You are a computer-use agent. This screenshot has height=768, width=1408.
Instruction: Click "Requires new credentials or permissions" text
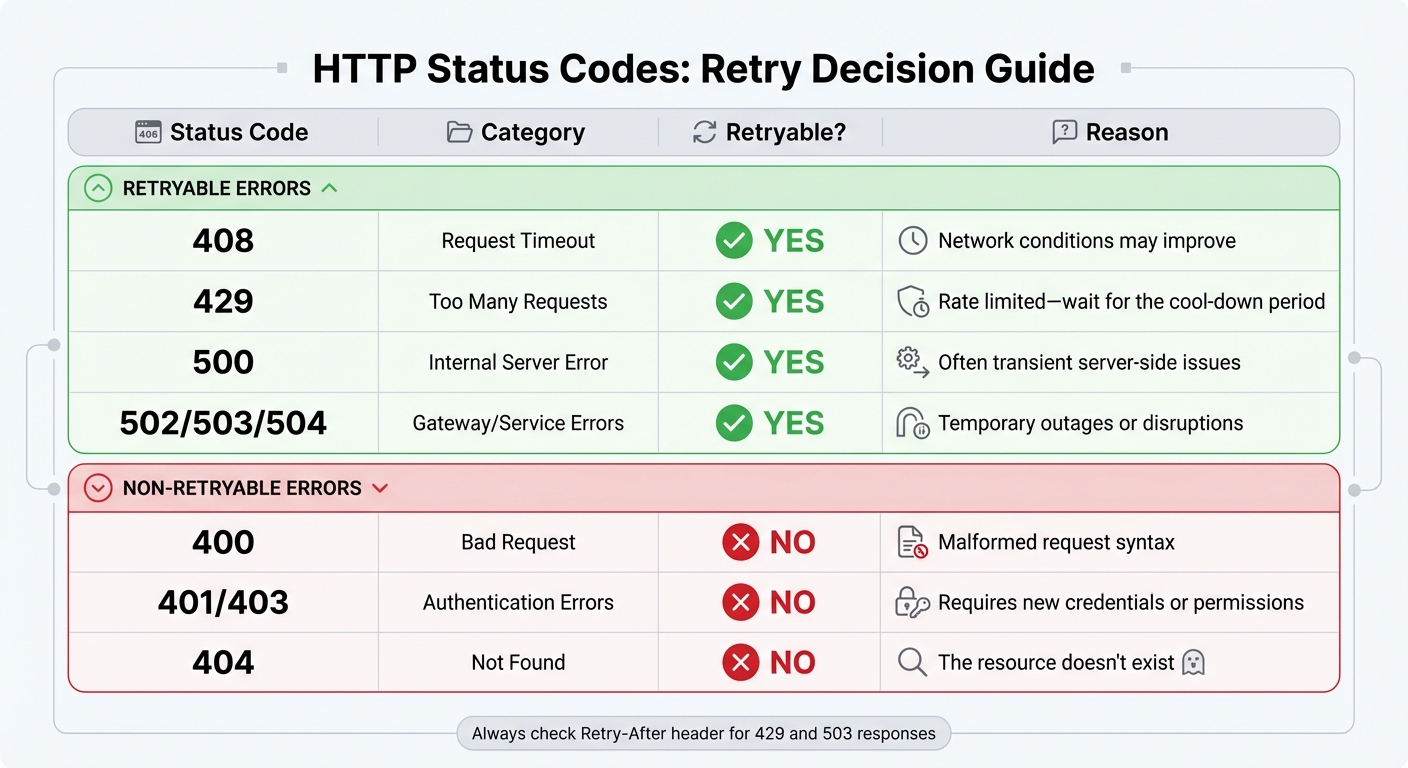tap(1121, 602)
